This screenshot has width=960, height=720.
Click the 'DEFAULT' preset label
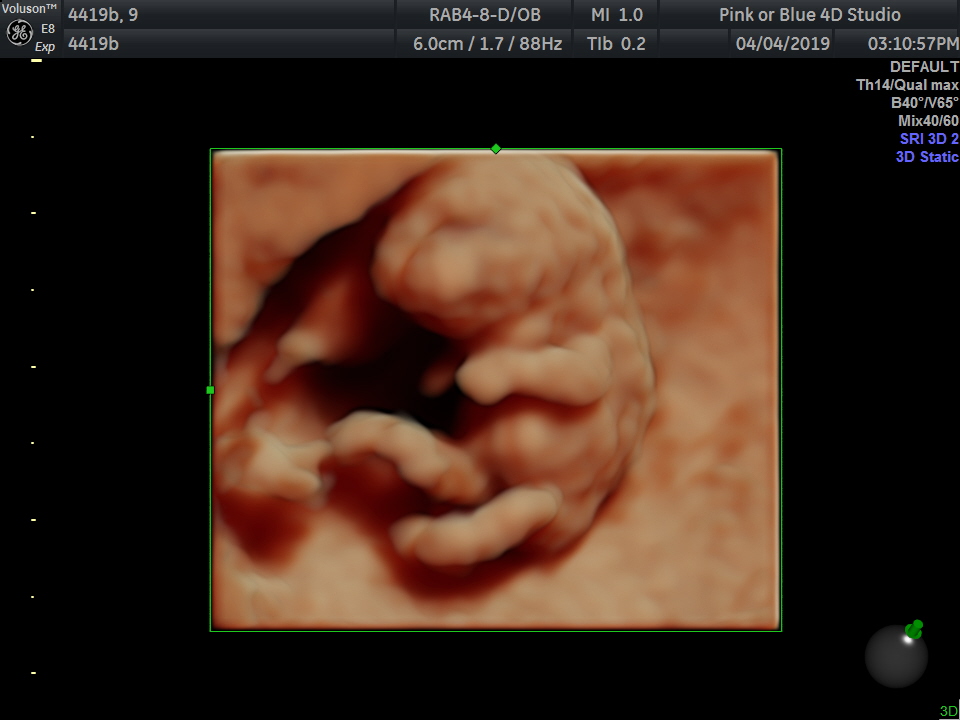[924, 67]
